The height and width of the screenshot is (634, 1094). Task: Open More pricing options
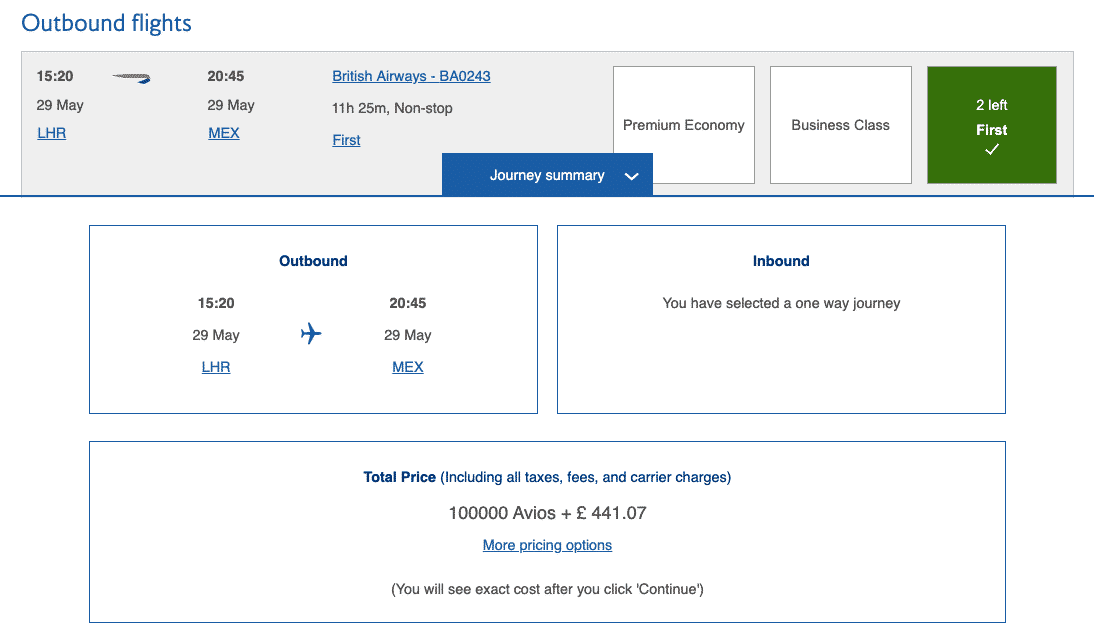click(x=547, y=545)
